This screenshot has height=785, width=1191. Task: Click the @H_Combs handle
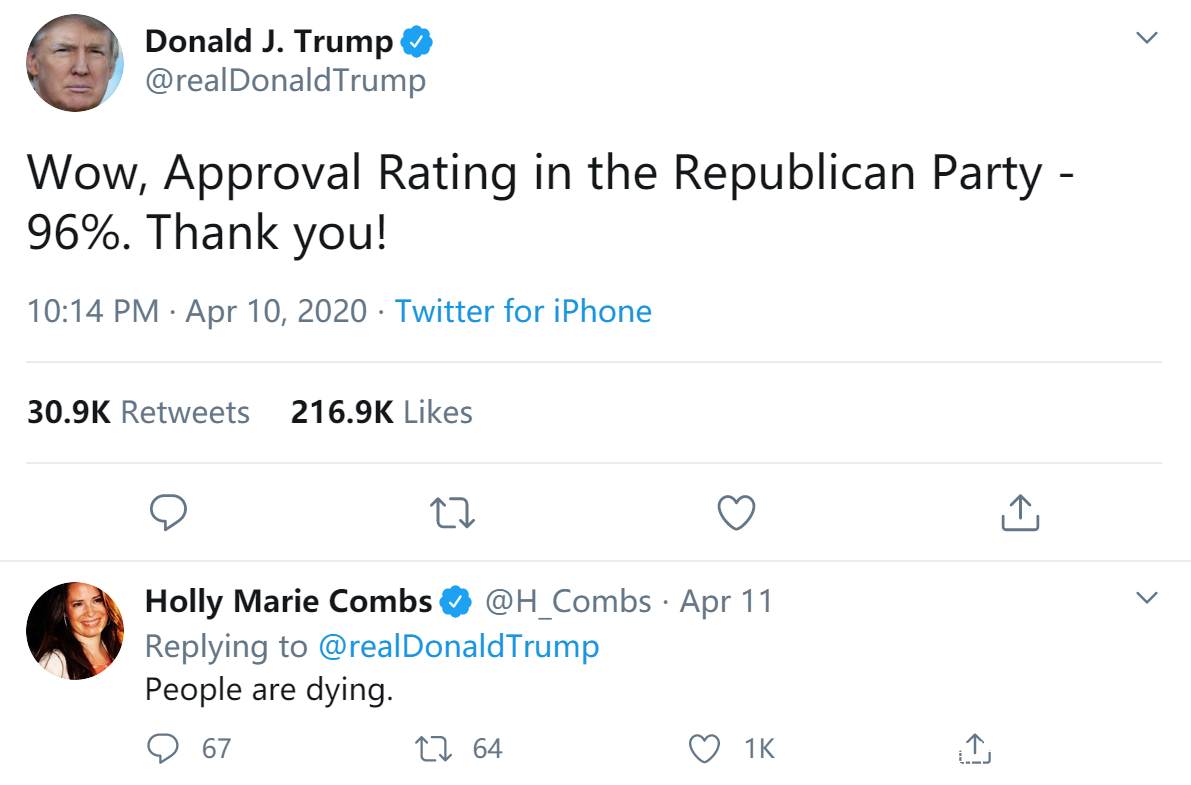[x=567, y=601]
